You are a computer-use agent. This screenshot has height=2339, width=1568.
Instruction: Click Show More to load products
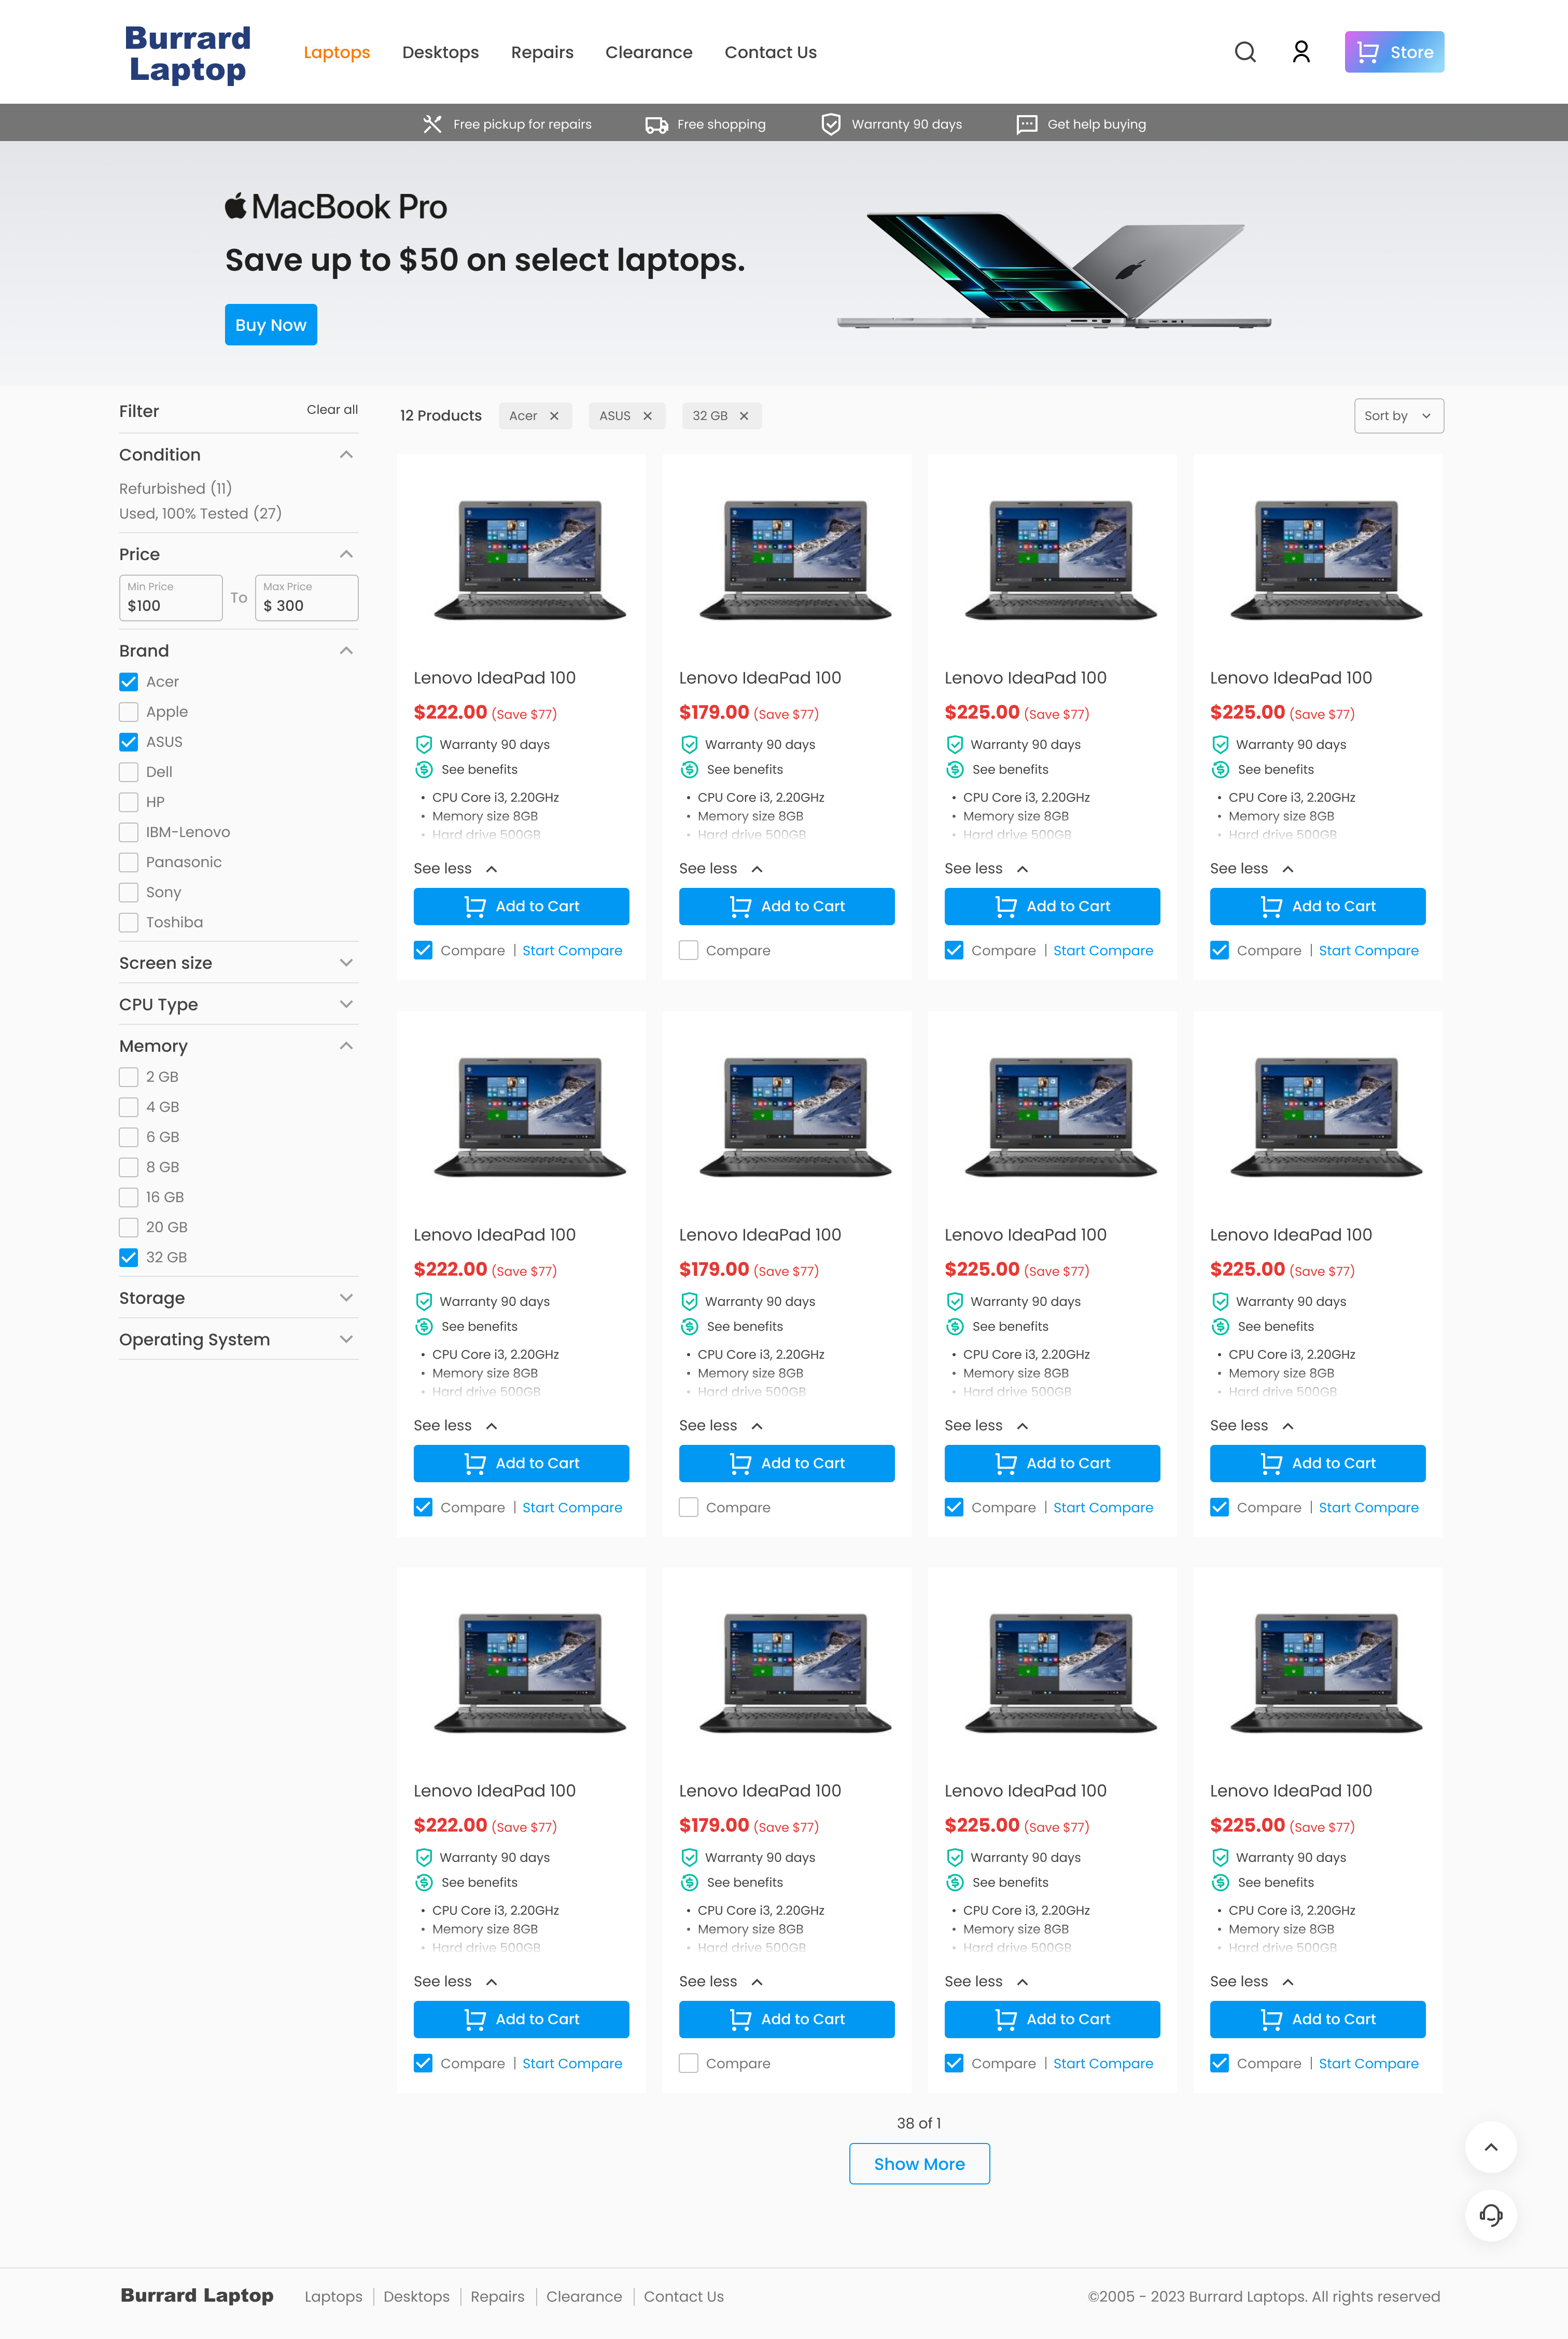click(x=919, y=2163)
